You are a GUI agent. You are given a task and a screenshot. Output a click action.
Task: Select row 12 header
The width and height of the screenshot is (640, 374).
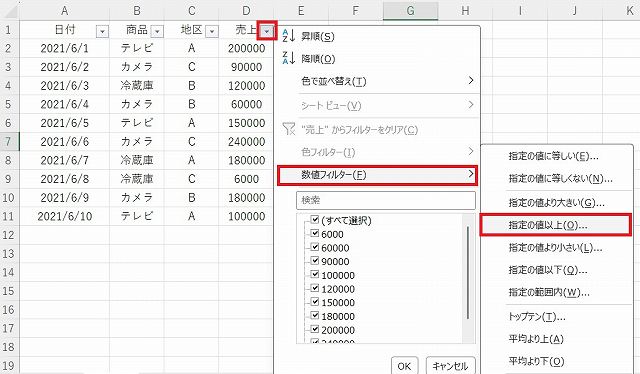point(9,235)
